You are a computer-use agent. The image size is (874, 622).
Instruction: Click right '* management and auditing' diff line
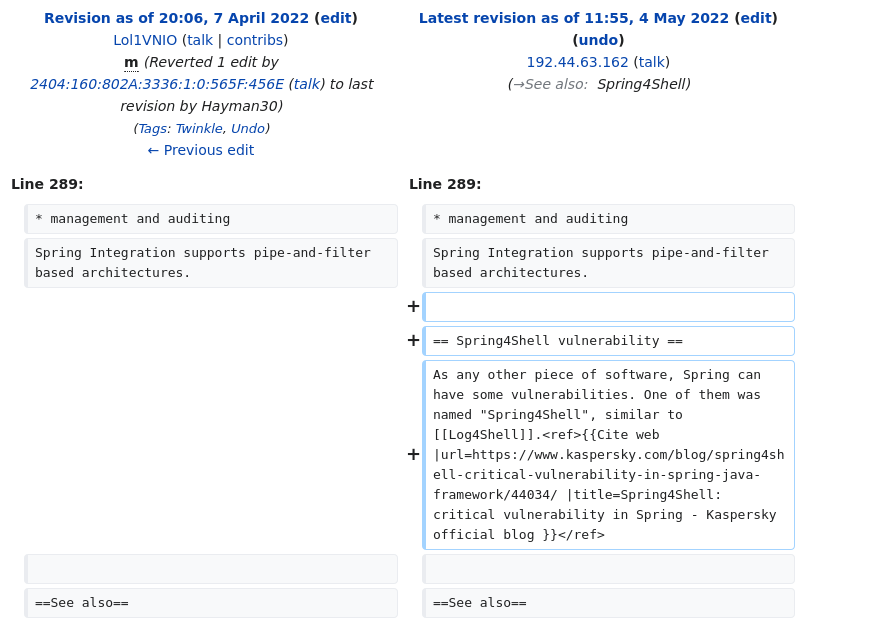click(x=608, y=219)
